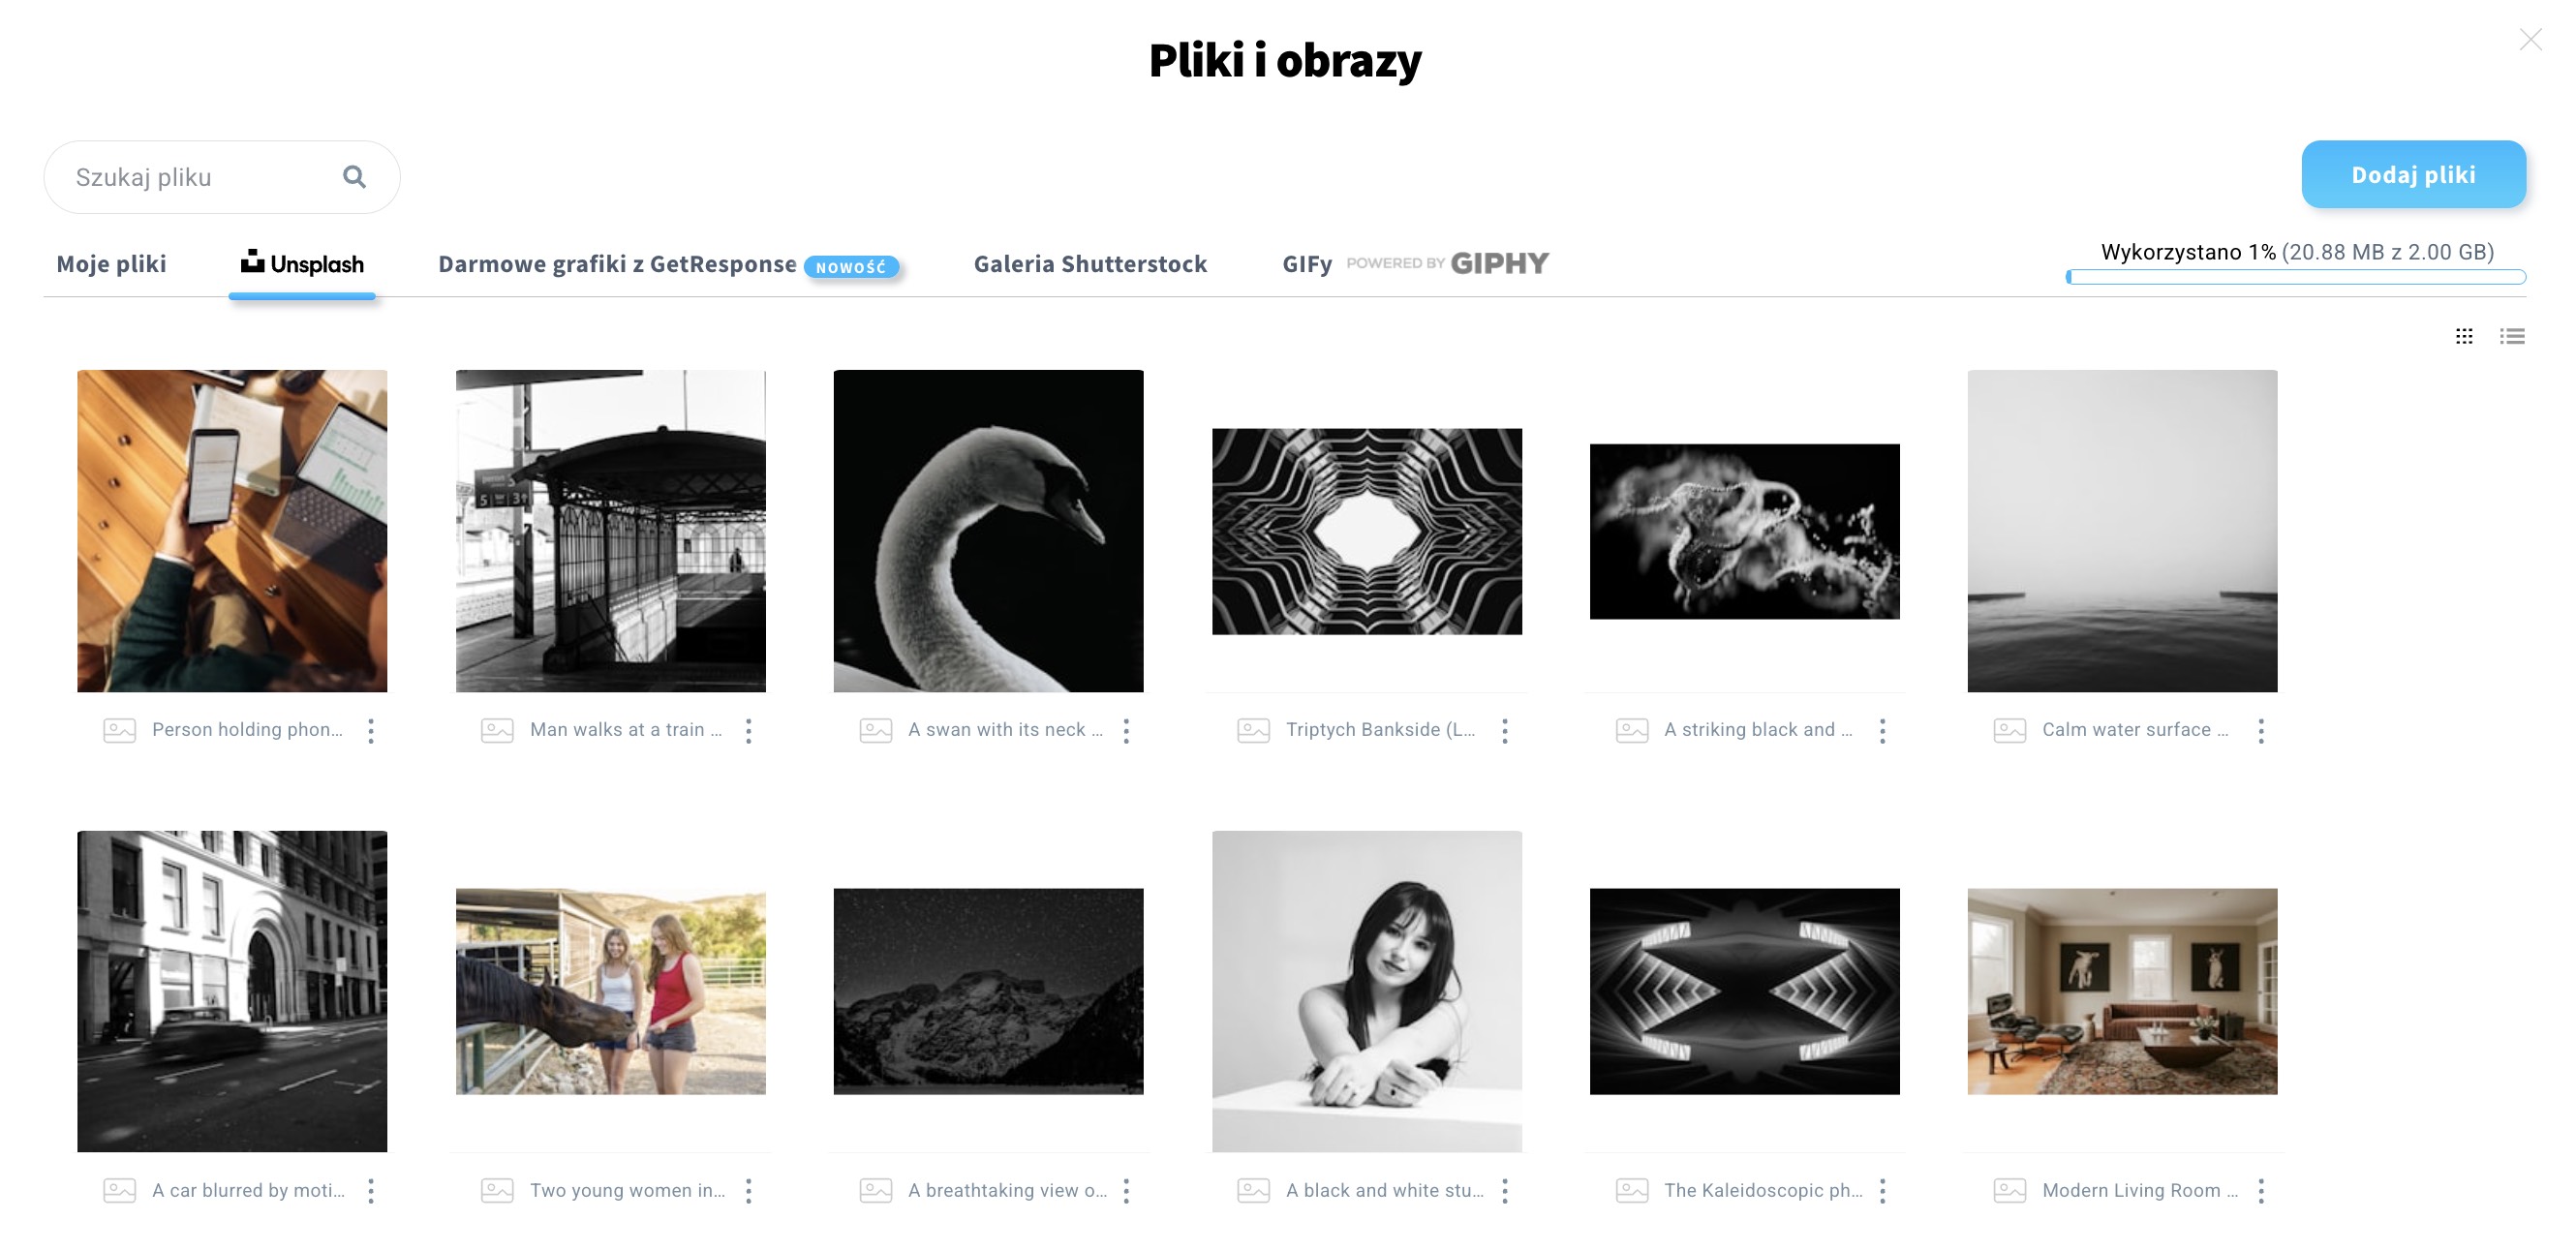Switch to grid view layout icon
Screen dimensions: 2576x1251
[2464, 336]
